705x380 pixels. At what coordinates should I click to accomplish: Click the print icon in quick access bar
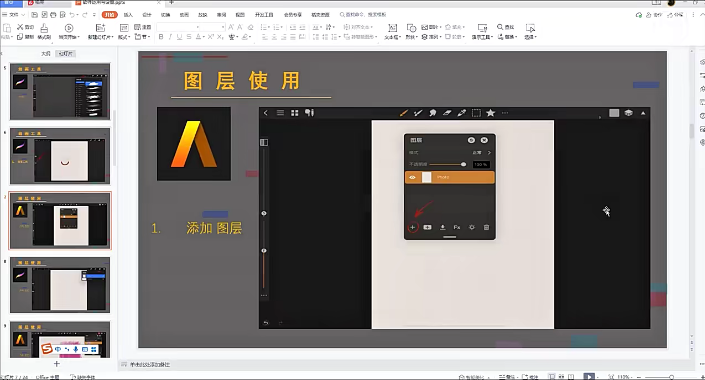54,15
